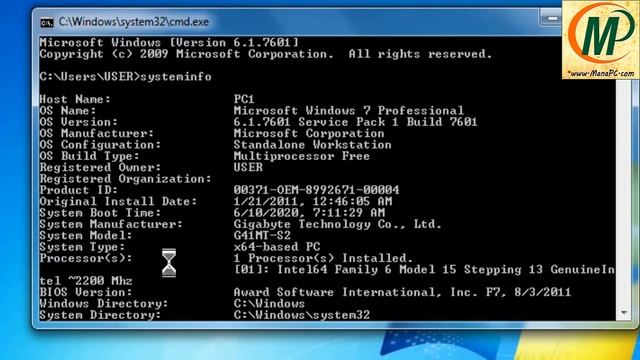Click 'Standalone Workstation' configuration value
Image resolution: width=640 pixels, height=360 pixels.
pos(313,145)
